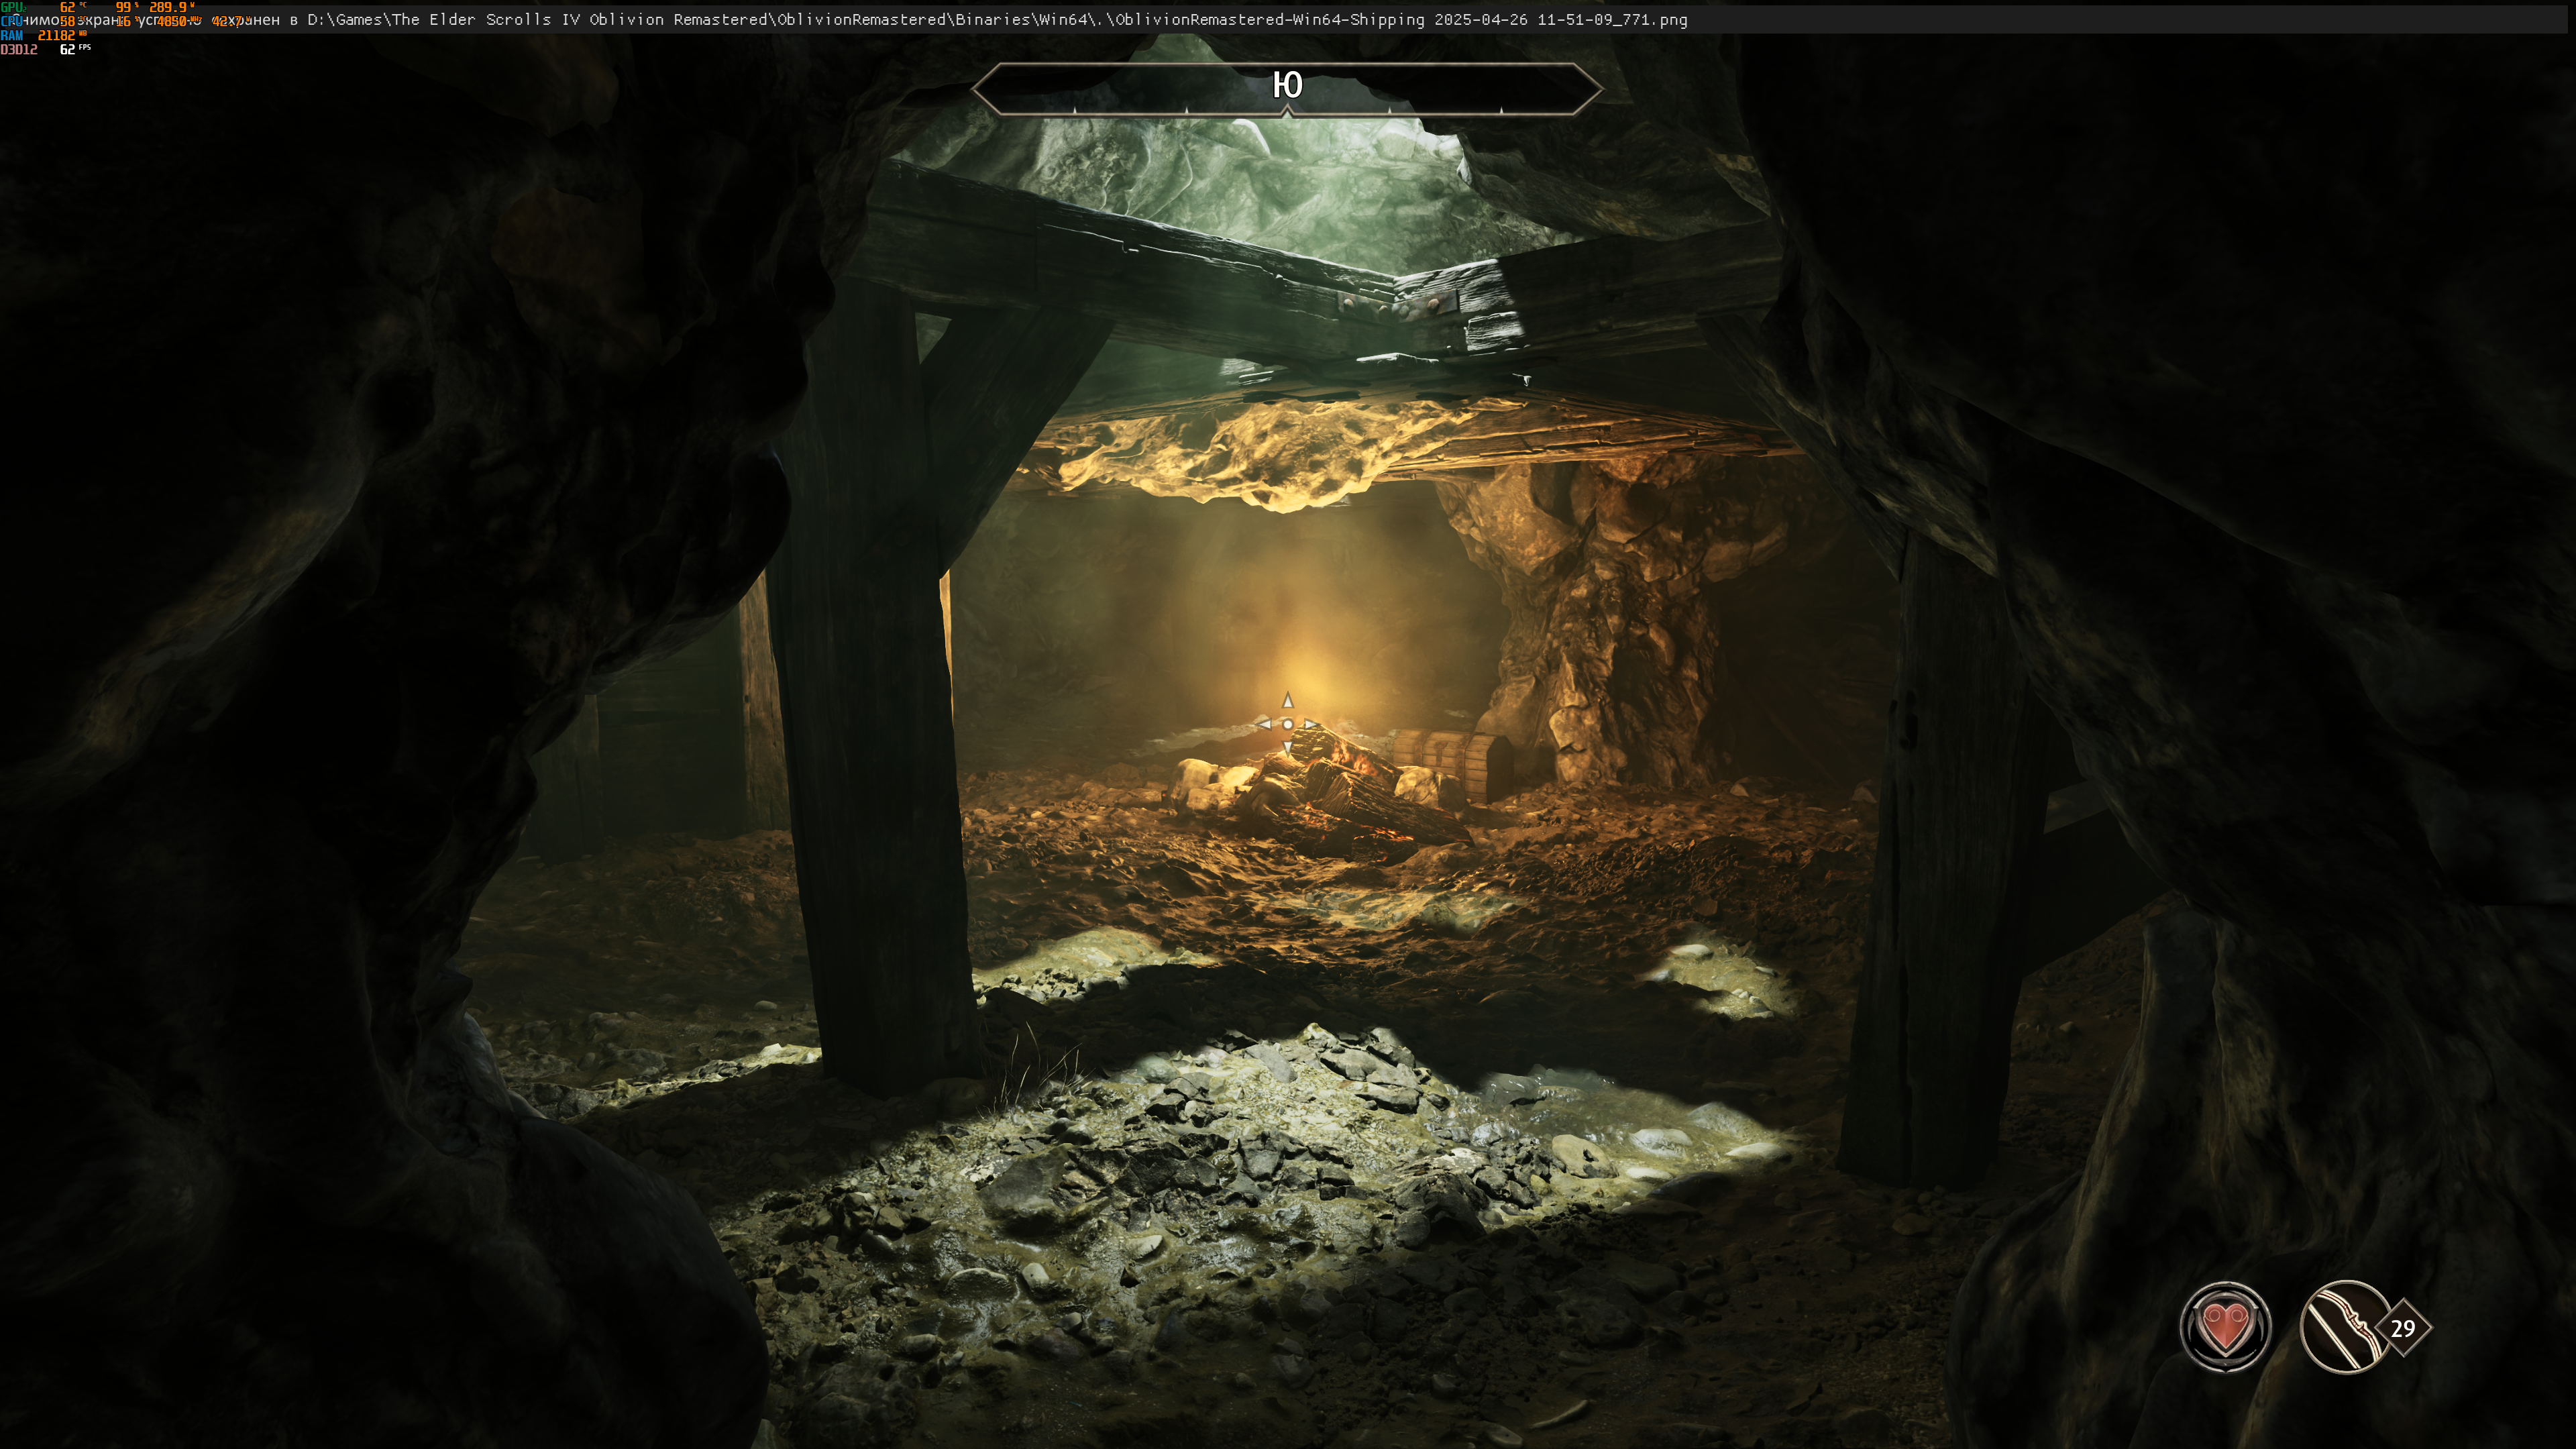2576x1449 pixels.
Task: Click the D3D12 FPS counter
Action: 68,49
